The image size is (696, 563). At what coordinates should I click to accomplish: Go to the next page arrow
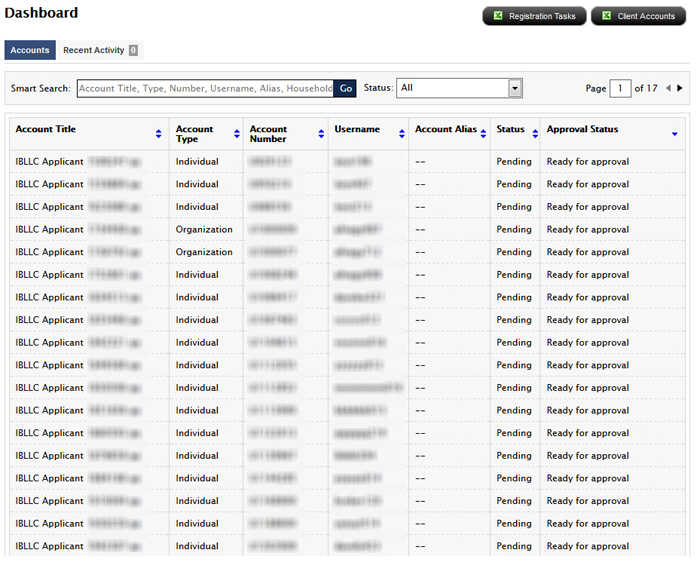coord(680,88)
